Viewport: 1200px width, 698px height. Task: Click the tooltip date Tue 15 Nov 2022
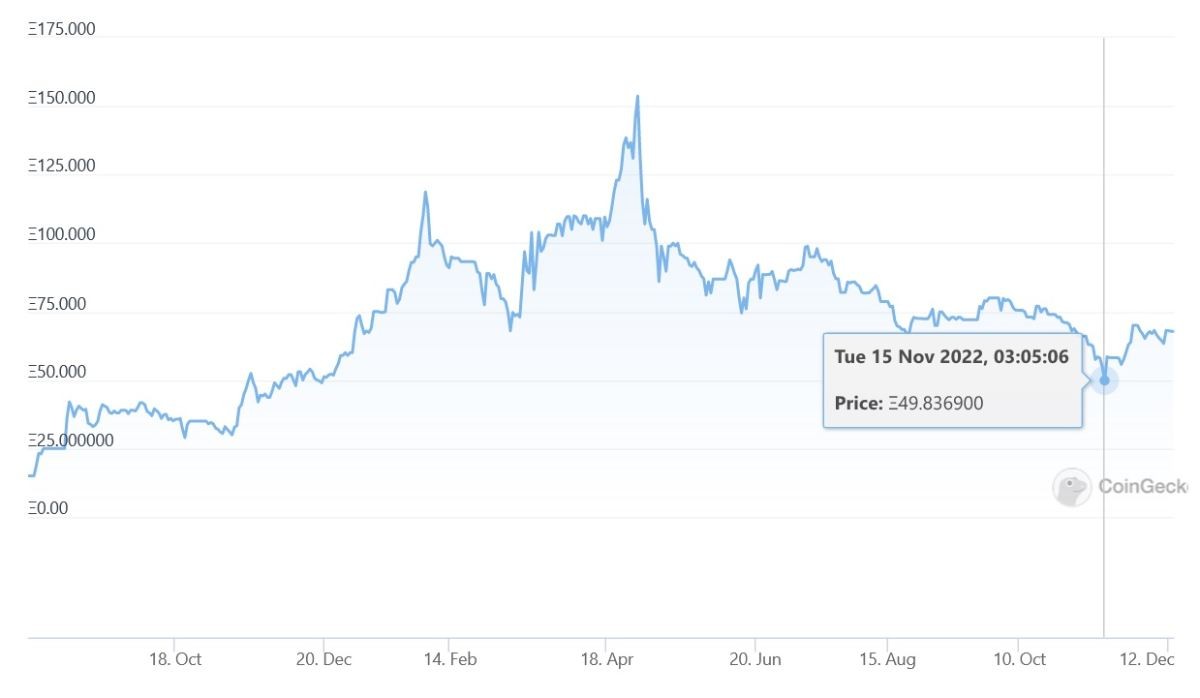tap(952, 357)
